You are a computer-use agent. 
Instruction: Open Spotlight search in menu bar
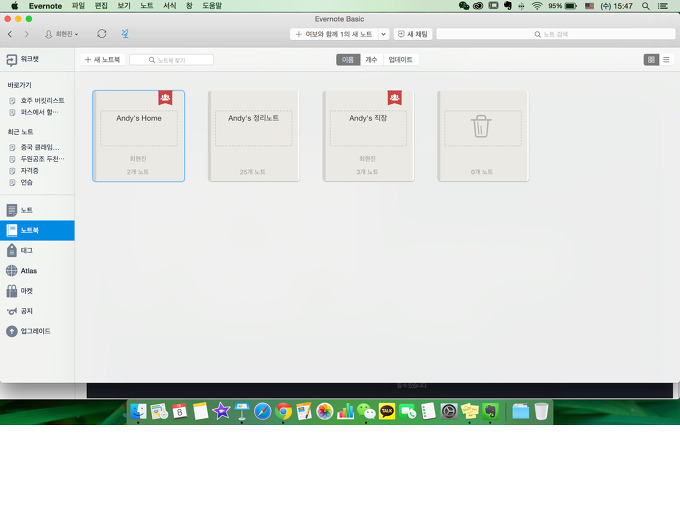point(645,6)
